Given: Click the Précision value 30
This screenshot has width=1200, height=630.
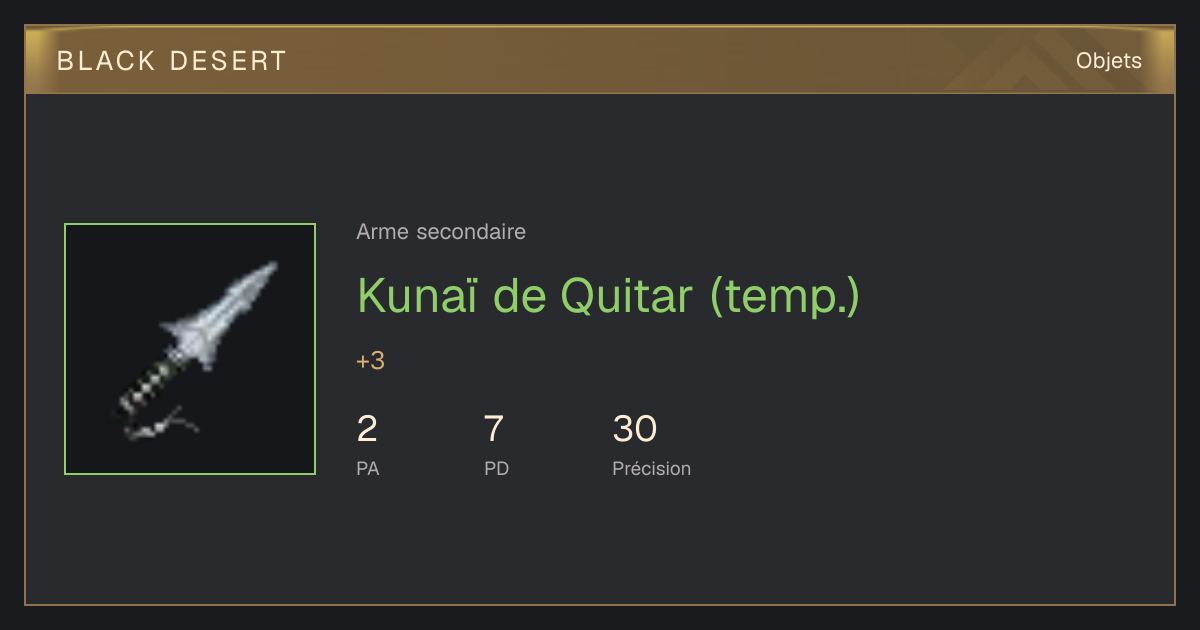Looking at the screenshot, I should [x=634, y=429].
